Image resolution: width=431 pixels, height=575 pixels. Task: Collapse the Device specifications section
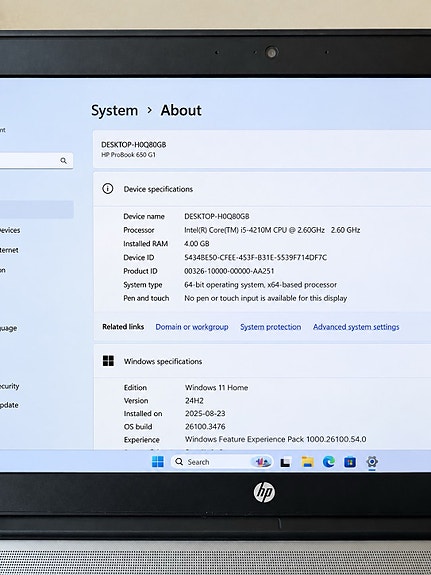point(262,189)
